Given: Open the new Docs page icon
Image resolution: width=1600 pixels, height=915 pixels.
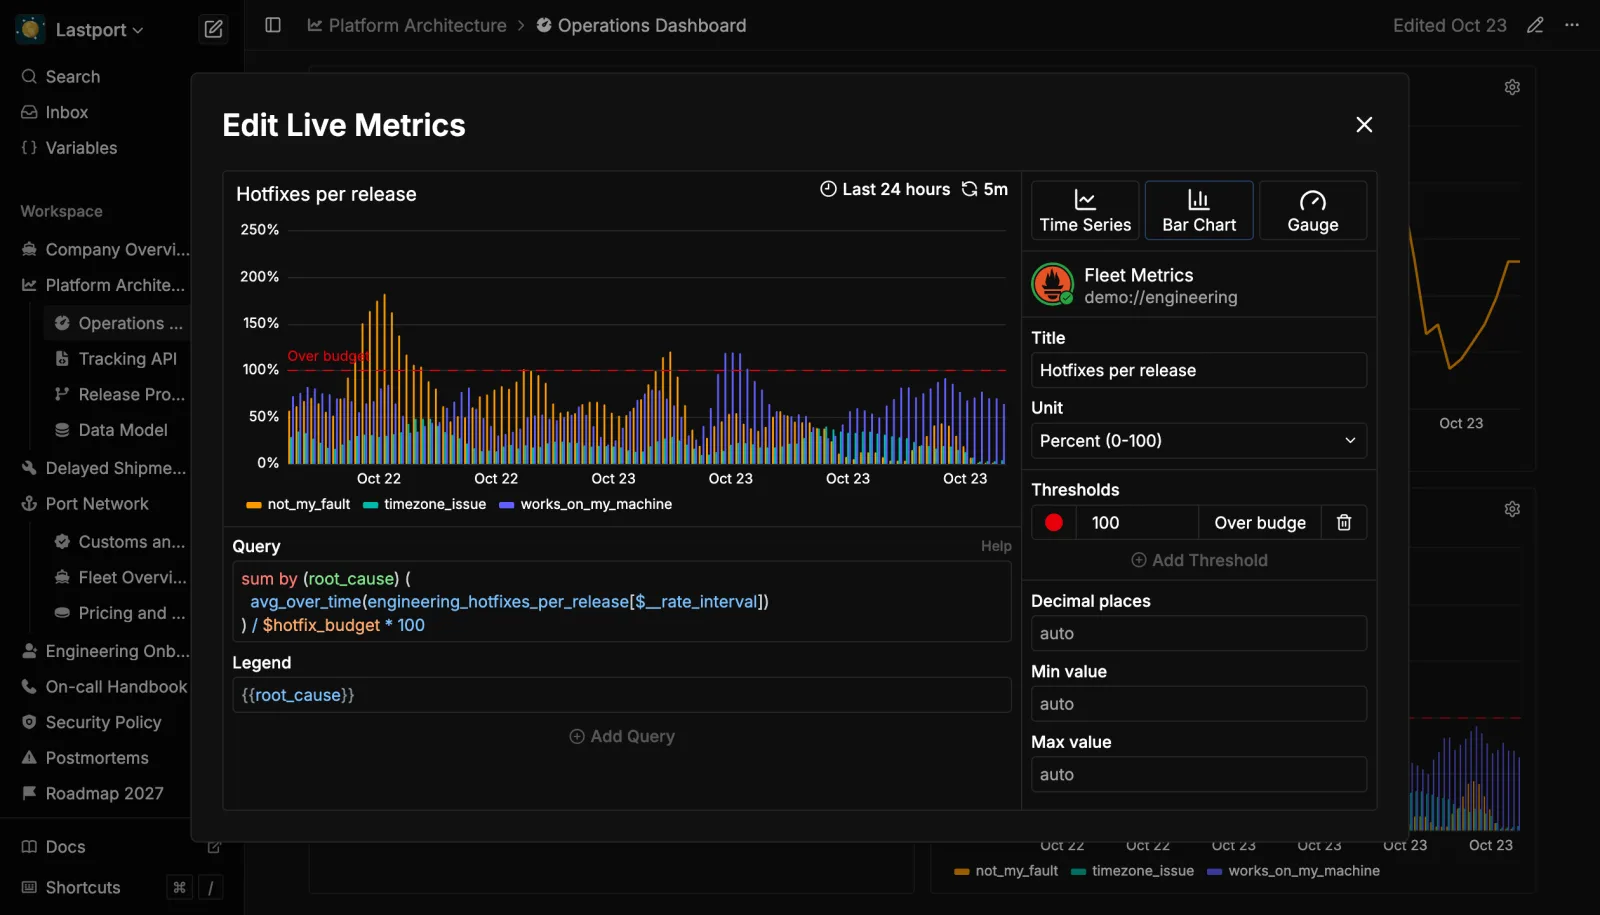Looking at the screenshot, I should pyautogui.click(x=213, y=847).
